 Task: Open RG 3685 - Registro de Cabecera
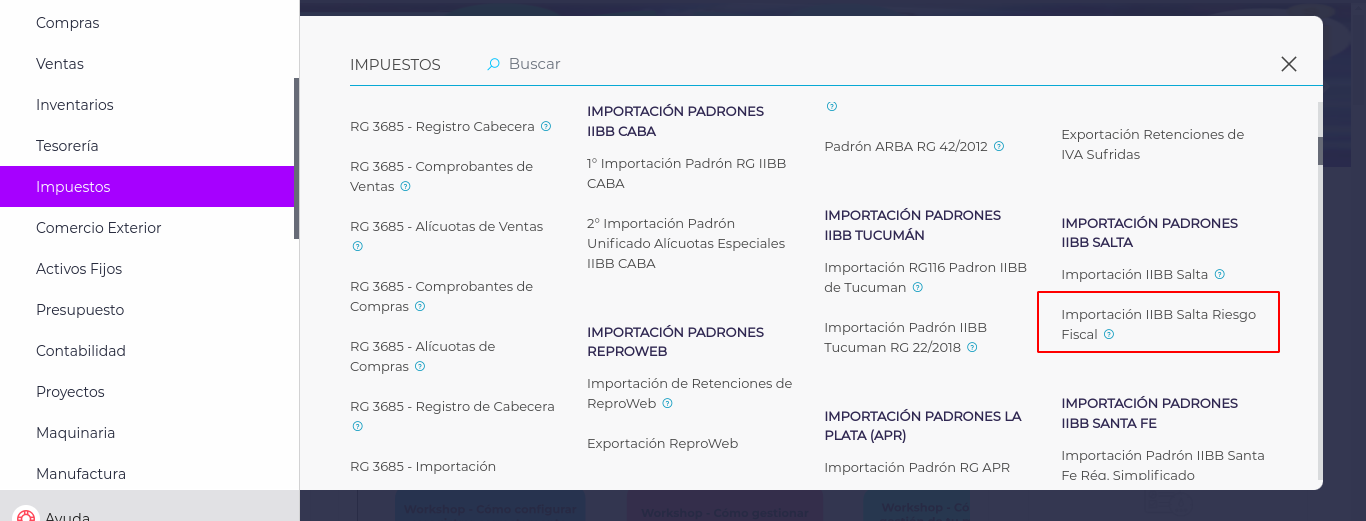(452, 407)
